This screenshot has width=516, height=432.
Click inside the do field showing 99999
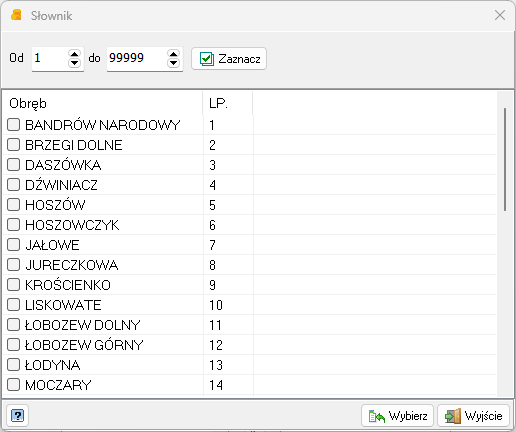tap(137, 58)
